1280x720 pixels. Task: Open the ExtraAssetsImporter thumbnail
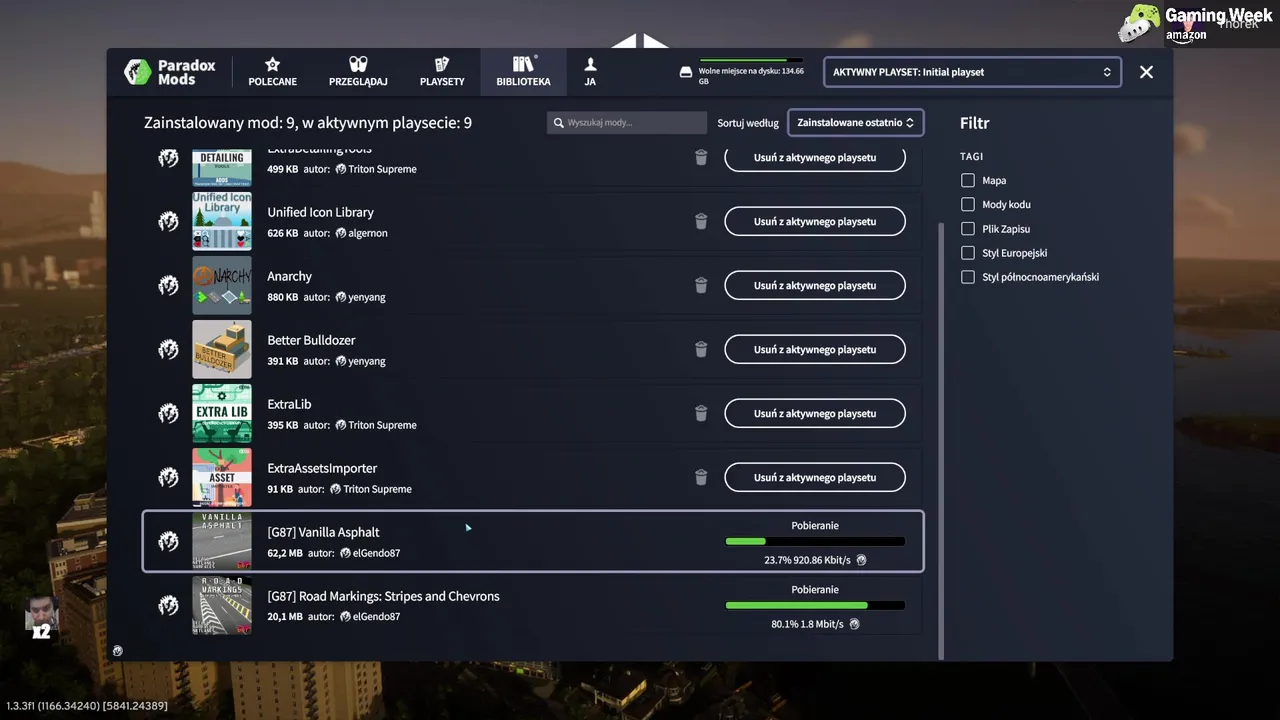tap(222, 477)
